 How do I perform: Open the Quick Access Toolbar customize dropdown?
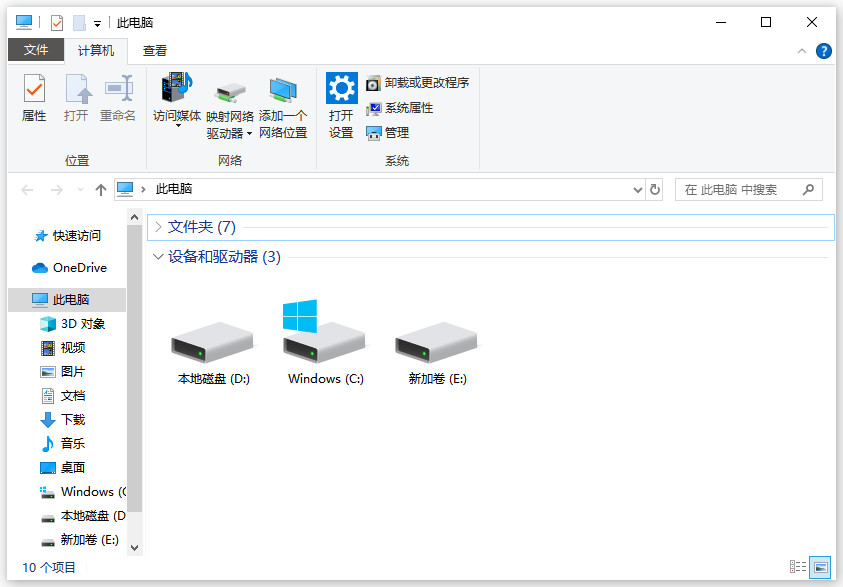point(97,23)
